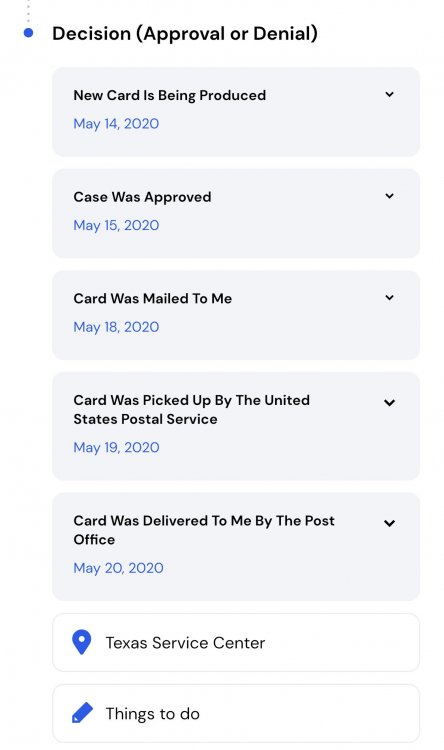444x750 pixels.
Task: Click the Card Was Mailed To Me title
Action: [x=153, y=298]
